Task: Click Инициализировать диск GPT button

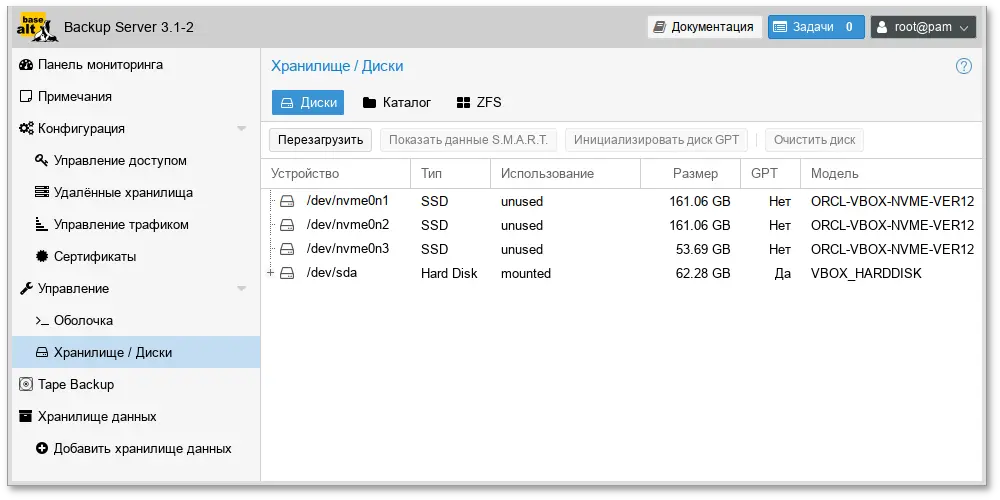Action: pos(656,140)
